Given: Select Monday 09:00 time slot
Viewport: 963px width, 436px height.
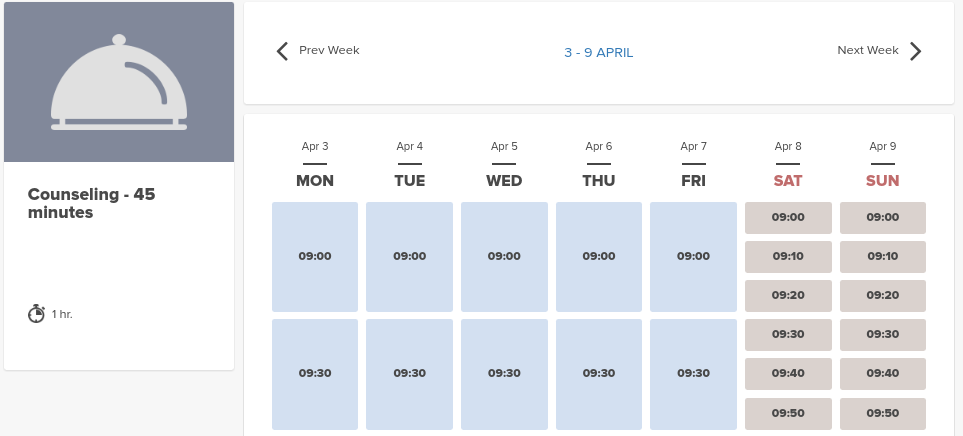Looking at the screenshot, I should (315, 256).
